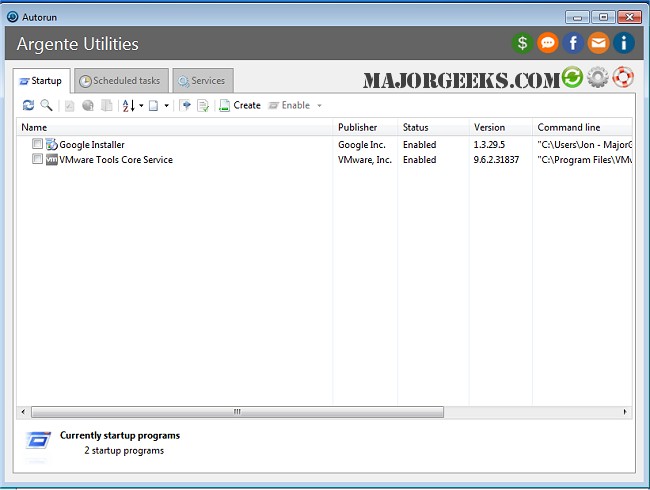The height and width of the screenshot is (490, 650).
Task: Click the C:\Users\Jon command line cell
Action: coord(585,145)
